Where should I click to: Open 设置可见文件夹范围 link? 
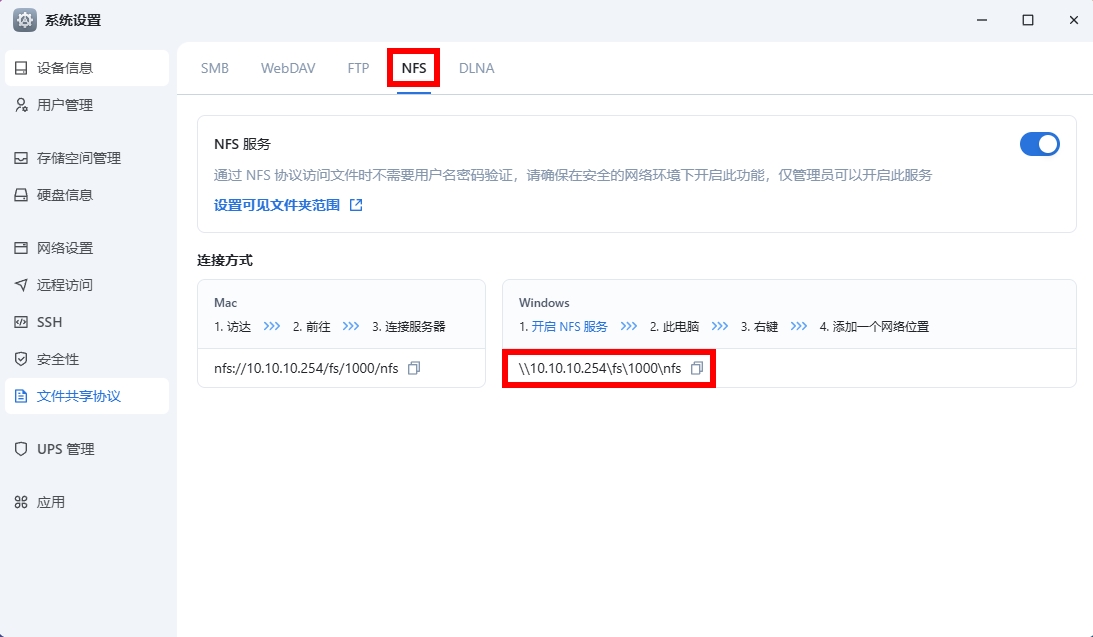(x=277, y=205)
